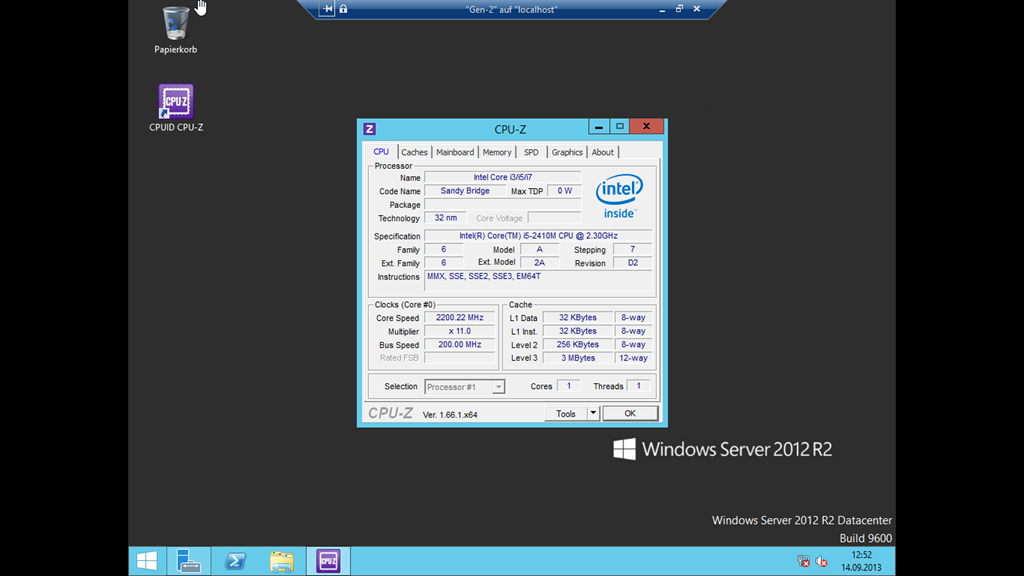Click the Max TDP 0 W value

[x=564, y=191]
